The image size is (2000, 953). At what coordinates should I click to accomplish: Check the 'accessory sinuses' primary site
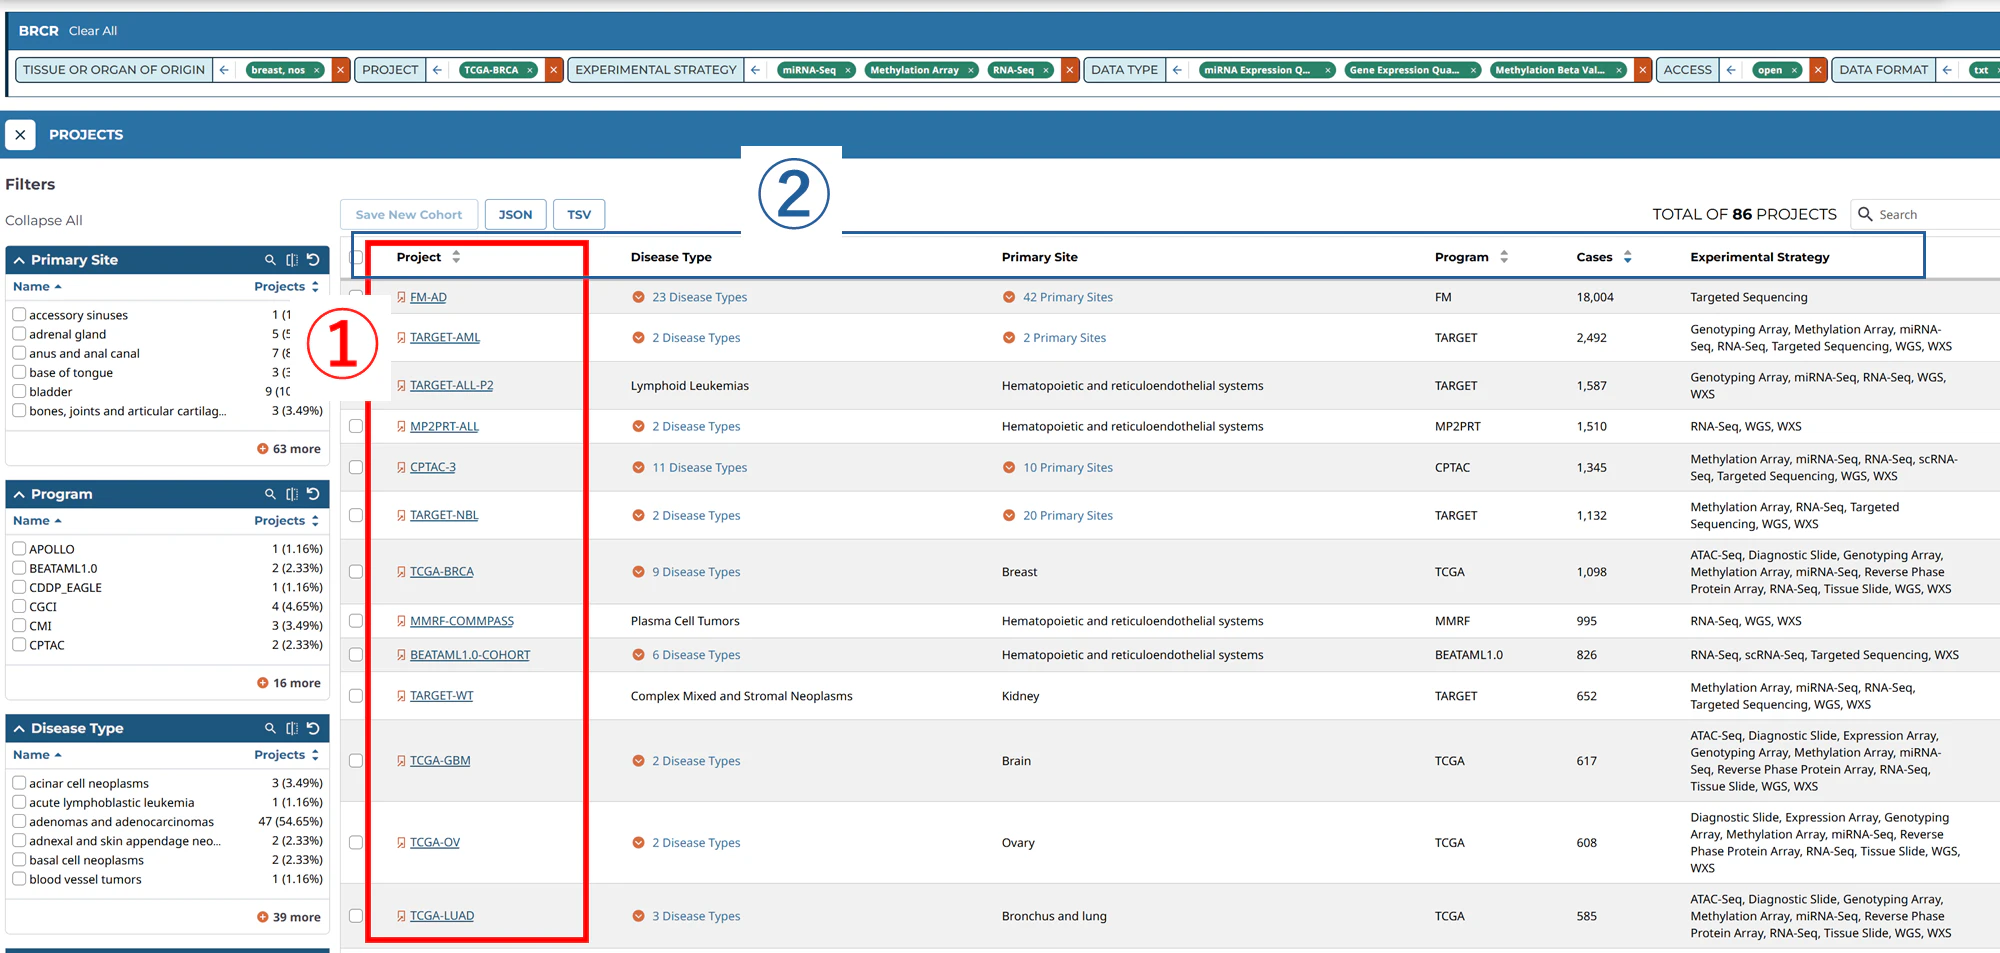19,314
